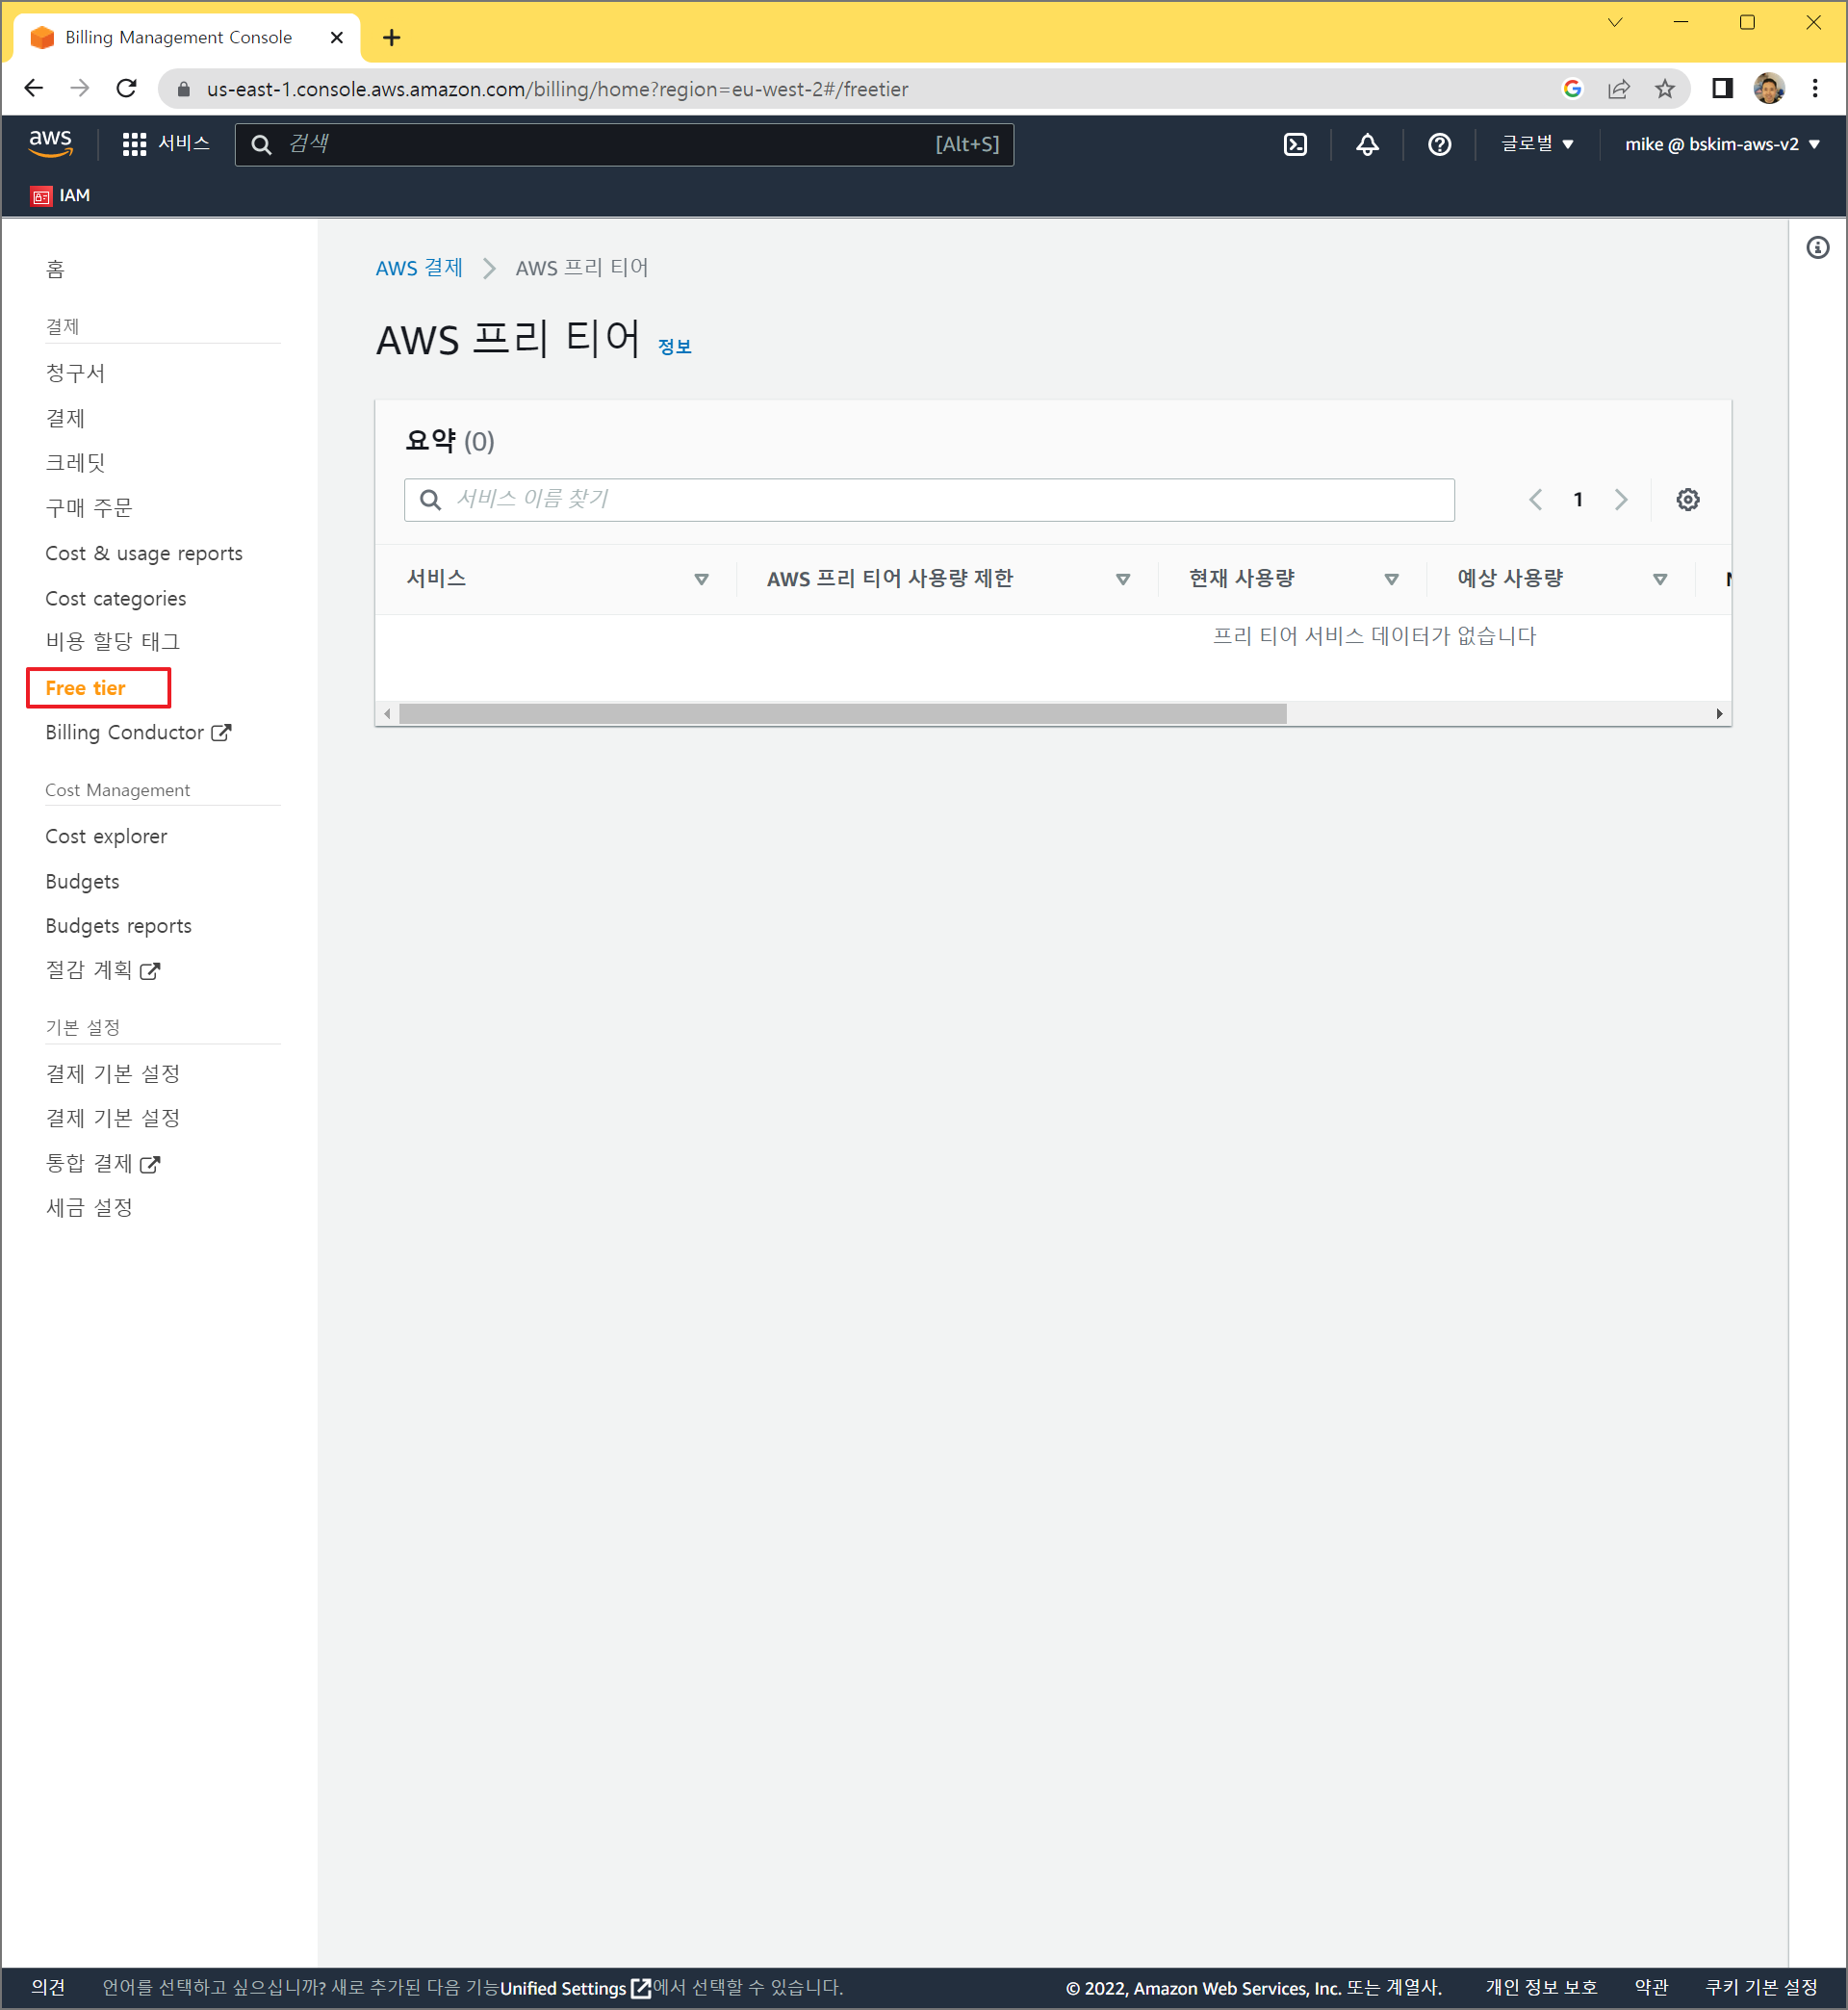Image resolution: width=1848 pixels, height=2010 pixels.
Task: Open Chrome side panel icon
Action: click(x=1721, y=88)
